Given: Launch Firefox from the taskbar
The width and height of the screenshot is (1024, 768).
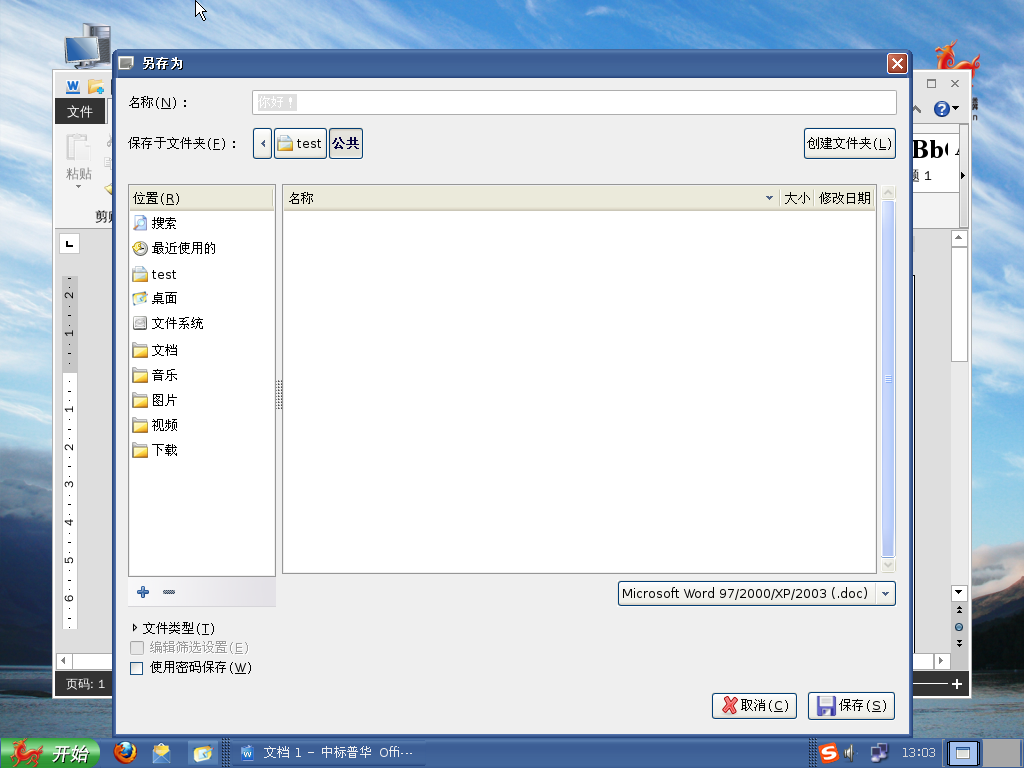Looking at the screenshot, I should pos(125,752).
